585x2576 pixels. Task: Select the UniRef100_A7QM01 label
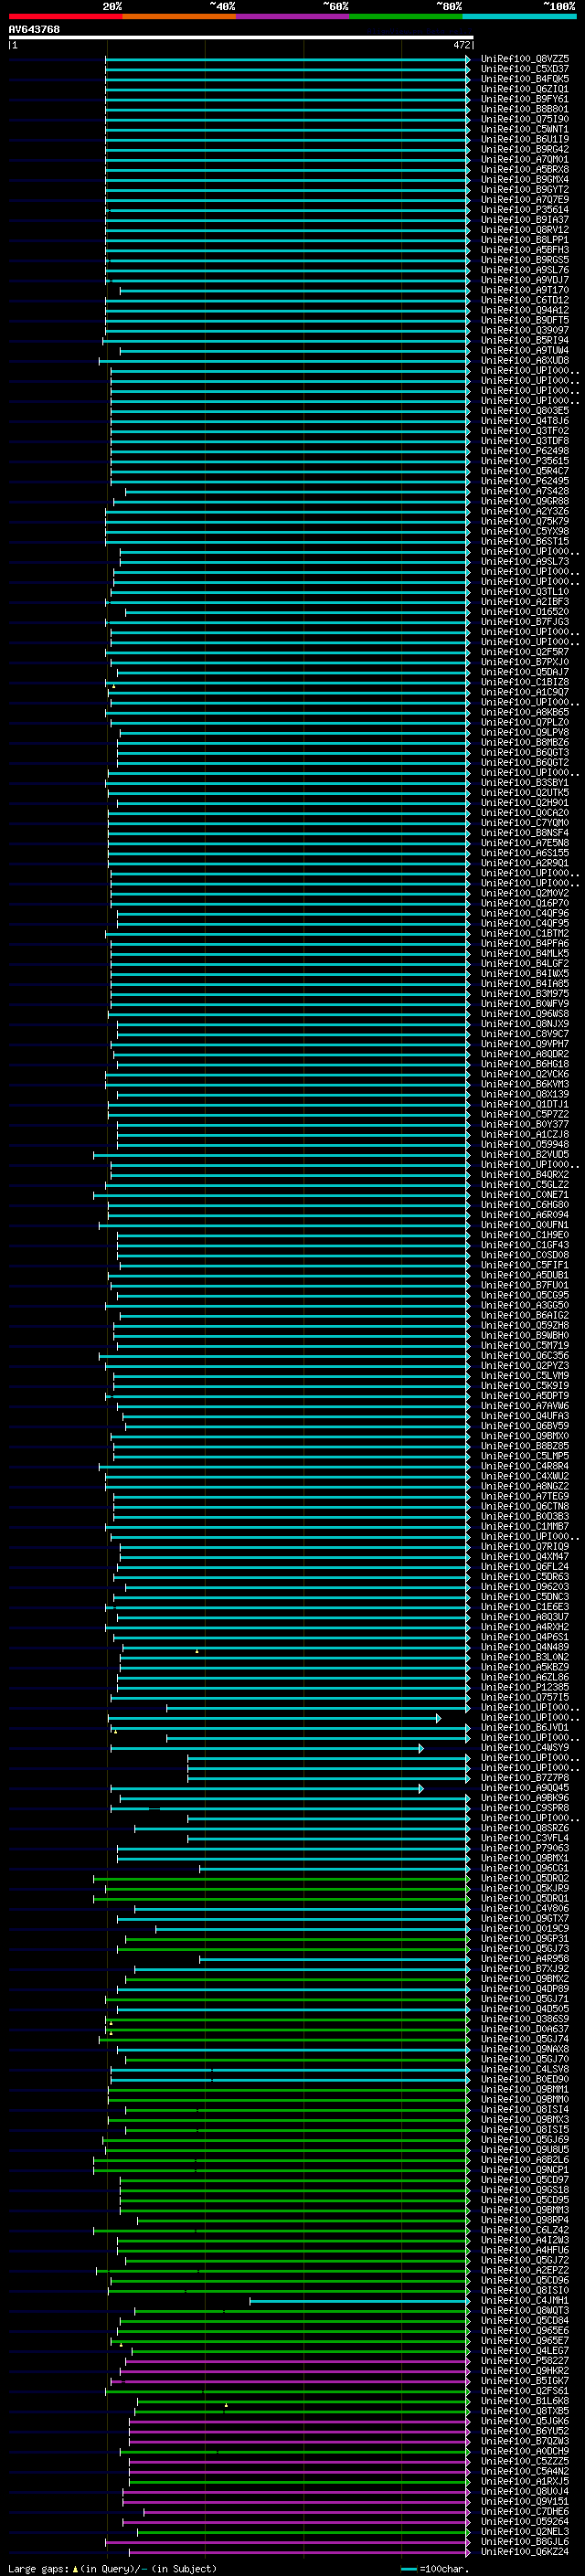click(525, 159)
